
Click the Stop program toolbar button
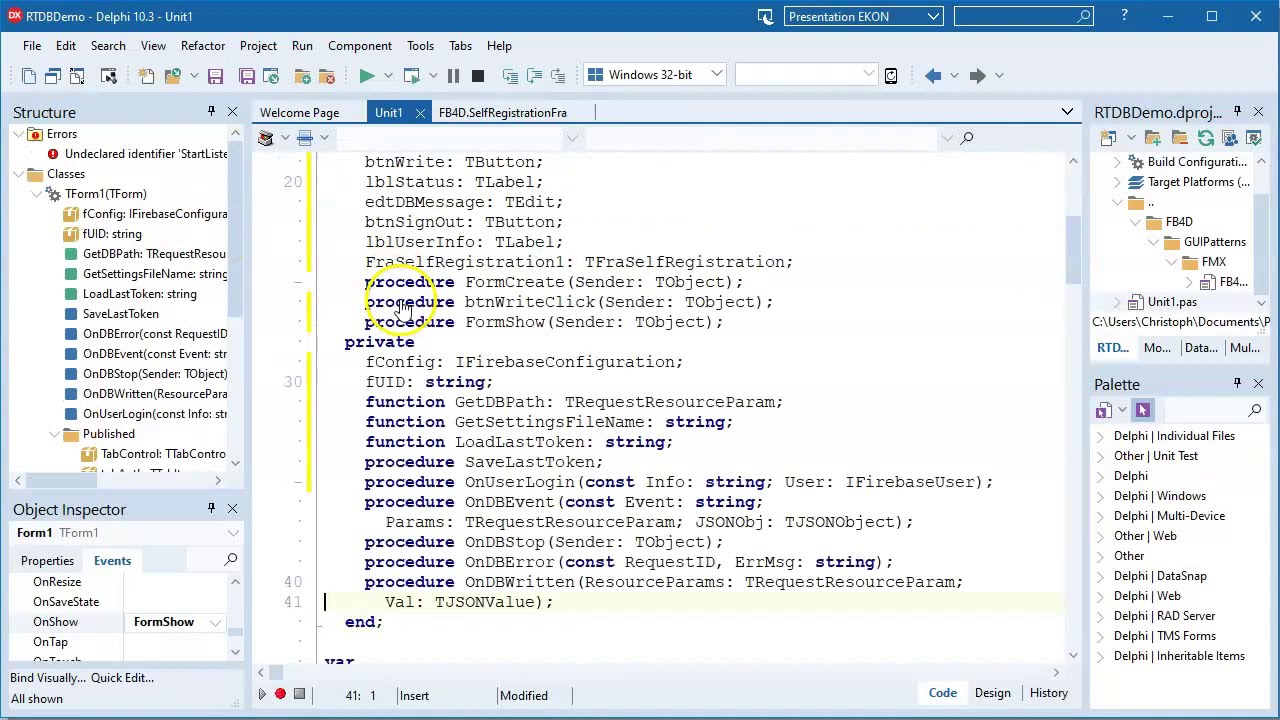(x=478, y=75)
